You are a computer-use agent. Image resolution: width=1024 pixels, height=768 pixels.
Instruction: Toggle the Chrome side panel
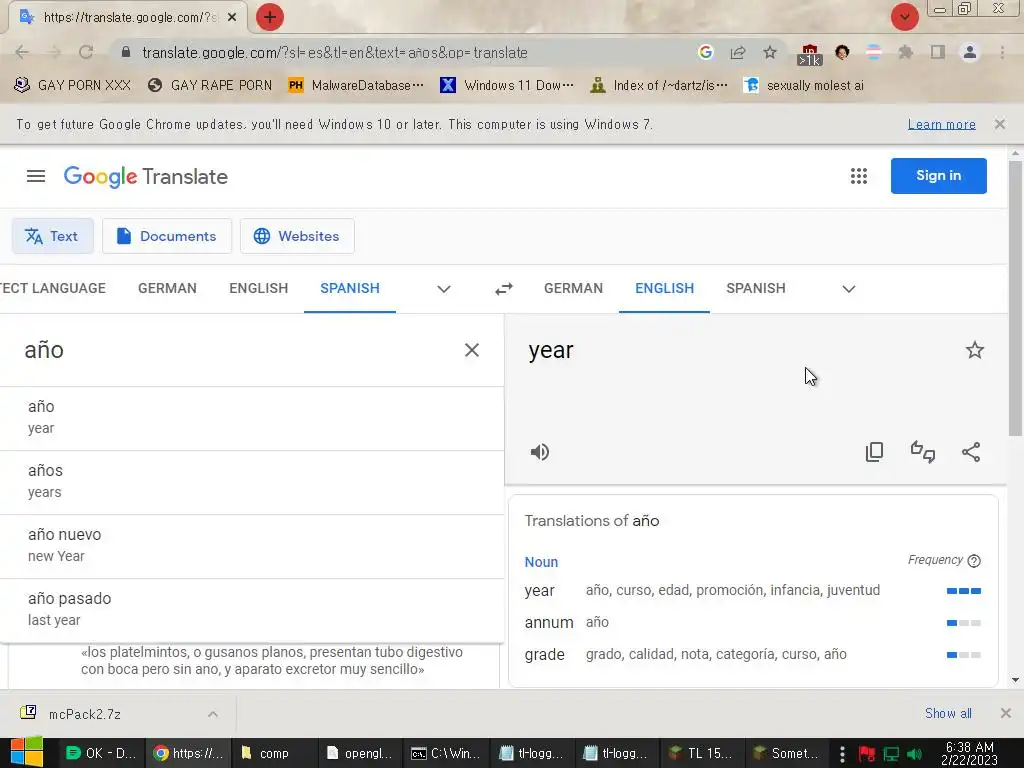click(938, 52)
